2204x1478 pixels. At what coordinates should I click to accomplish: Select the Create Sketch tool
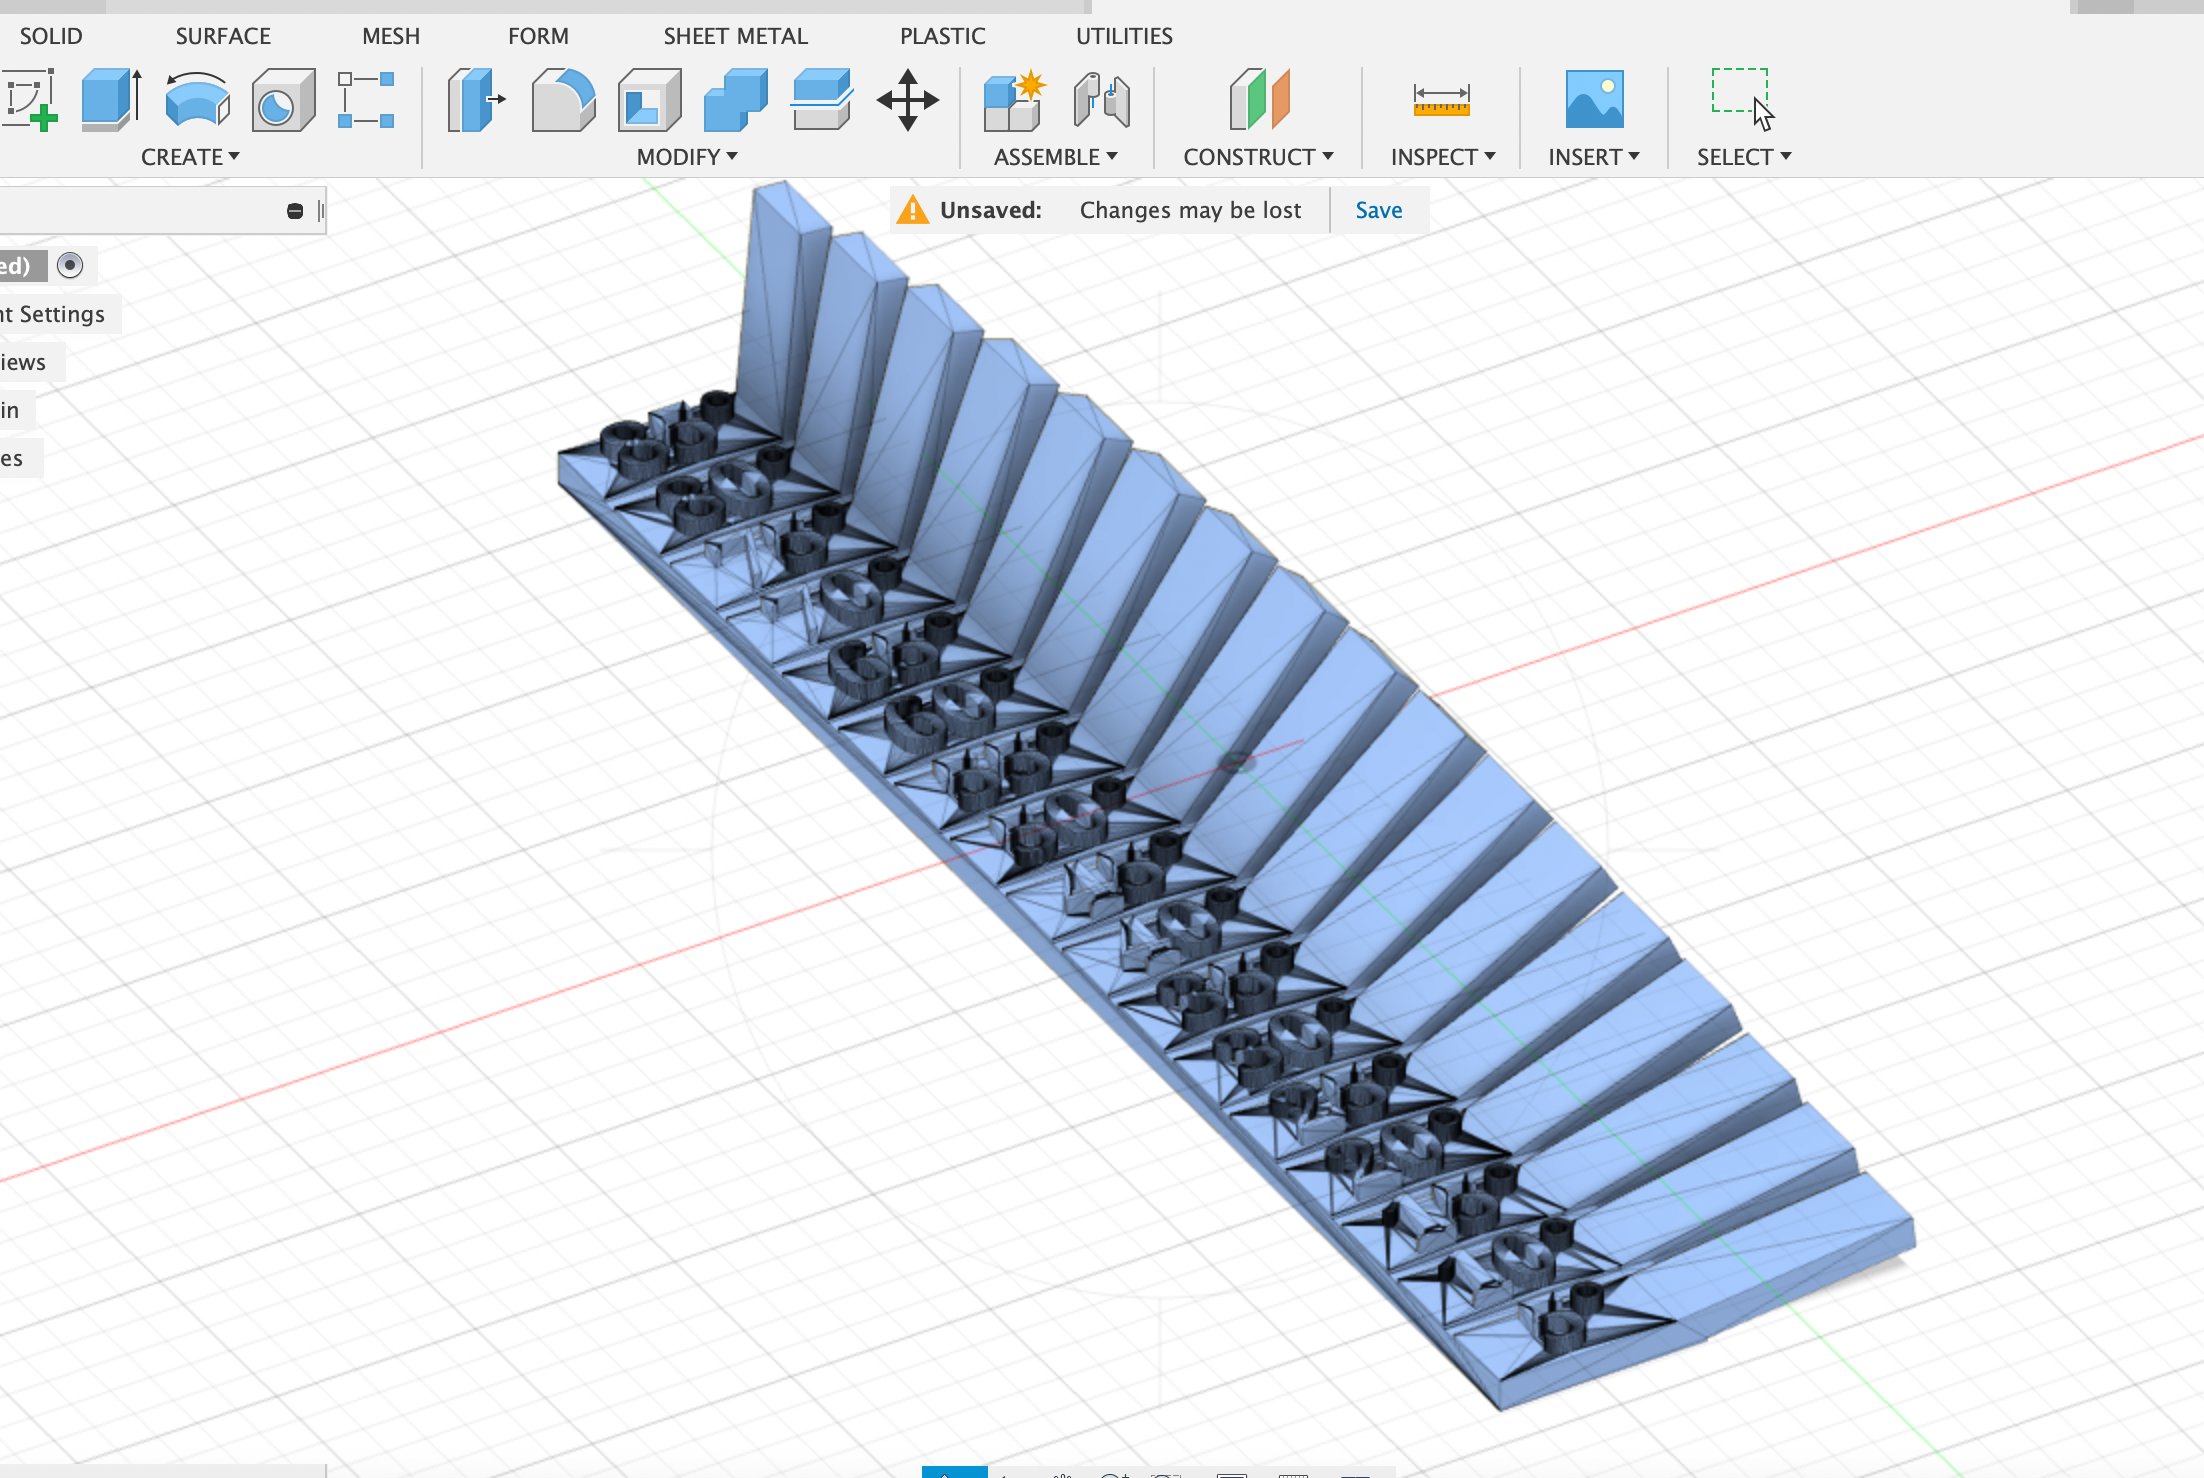(30, 100)
